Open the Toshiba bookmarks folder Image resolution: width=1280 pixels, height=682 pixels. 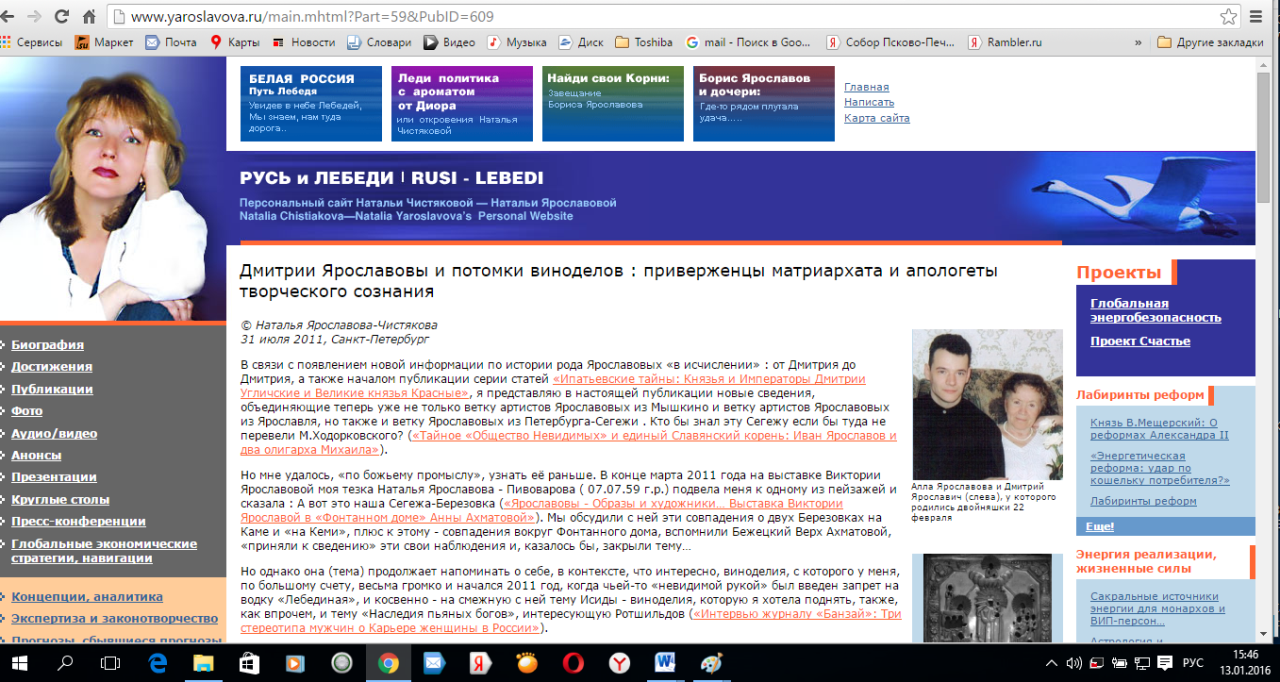(x=644, y=43)
